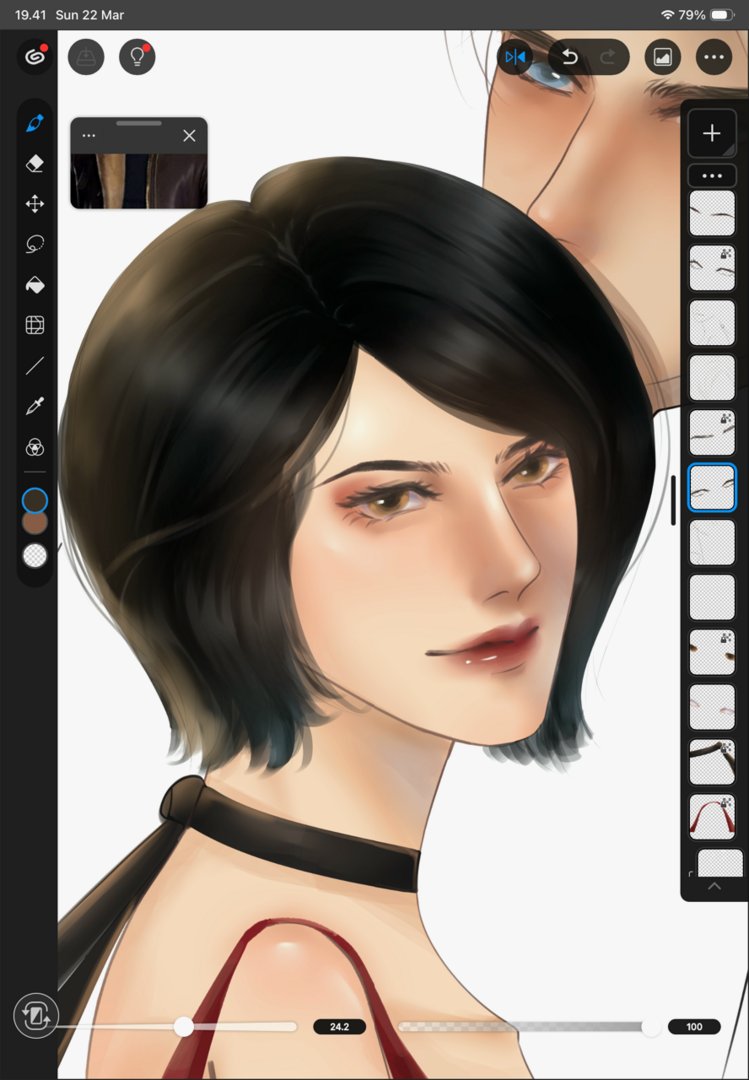749x1080 pixels.
Task: Select the mesh grid transform tool
Action: (34, 325)
